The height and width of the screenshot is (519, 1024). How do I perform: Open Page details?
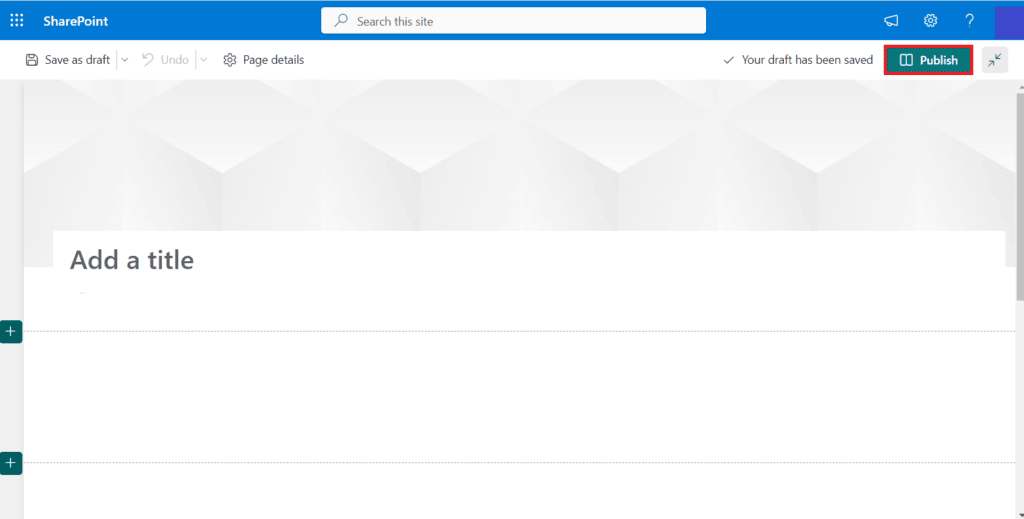click(x=263, y=60)
